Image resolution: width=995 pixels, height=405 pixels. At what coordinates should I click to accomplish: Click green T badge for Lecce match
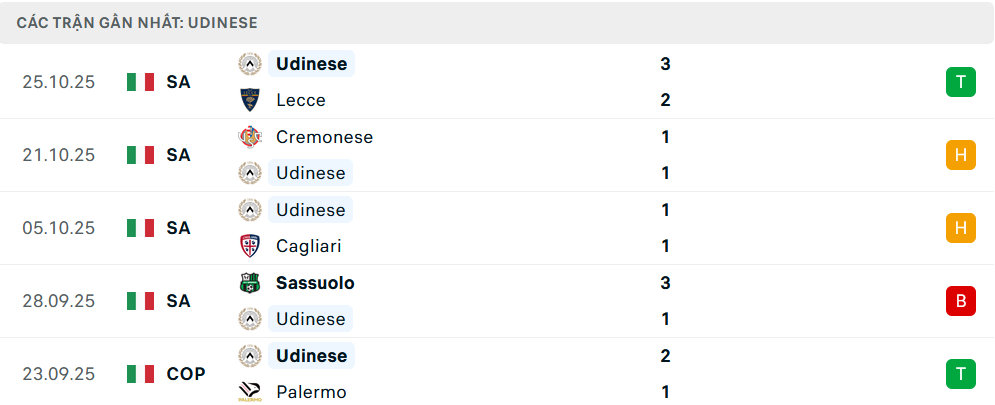[x=960, y=82]
